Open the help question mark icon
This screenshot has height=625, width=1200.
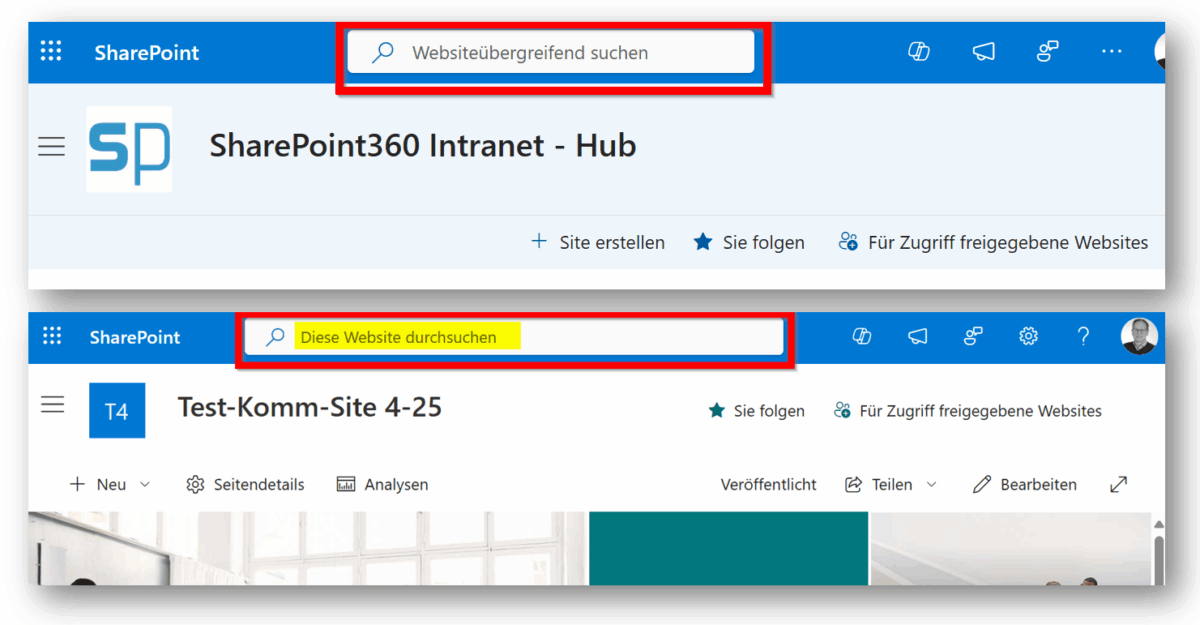click(x=1083, y=337)
